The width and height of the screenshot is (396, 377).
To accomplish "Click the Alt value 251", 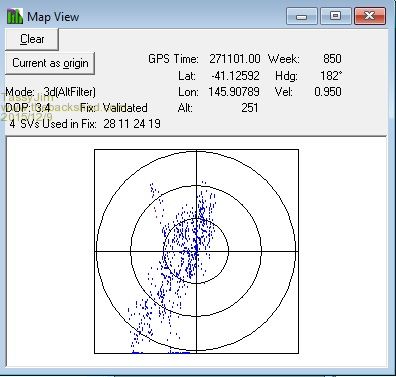I will pos(250,108).
